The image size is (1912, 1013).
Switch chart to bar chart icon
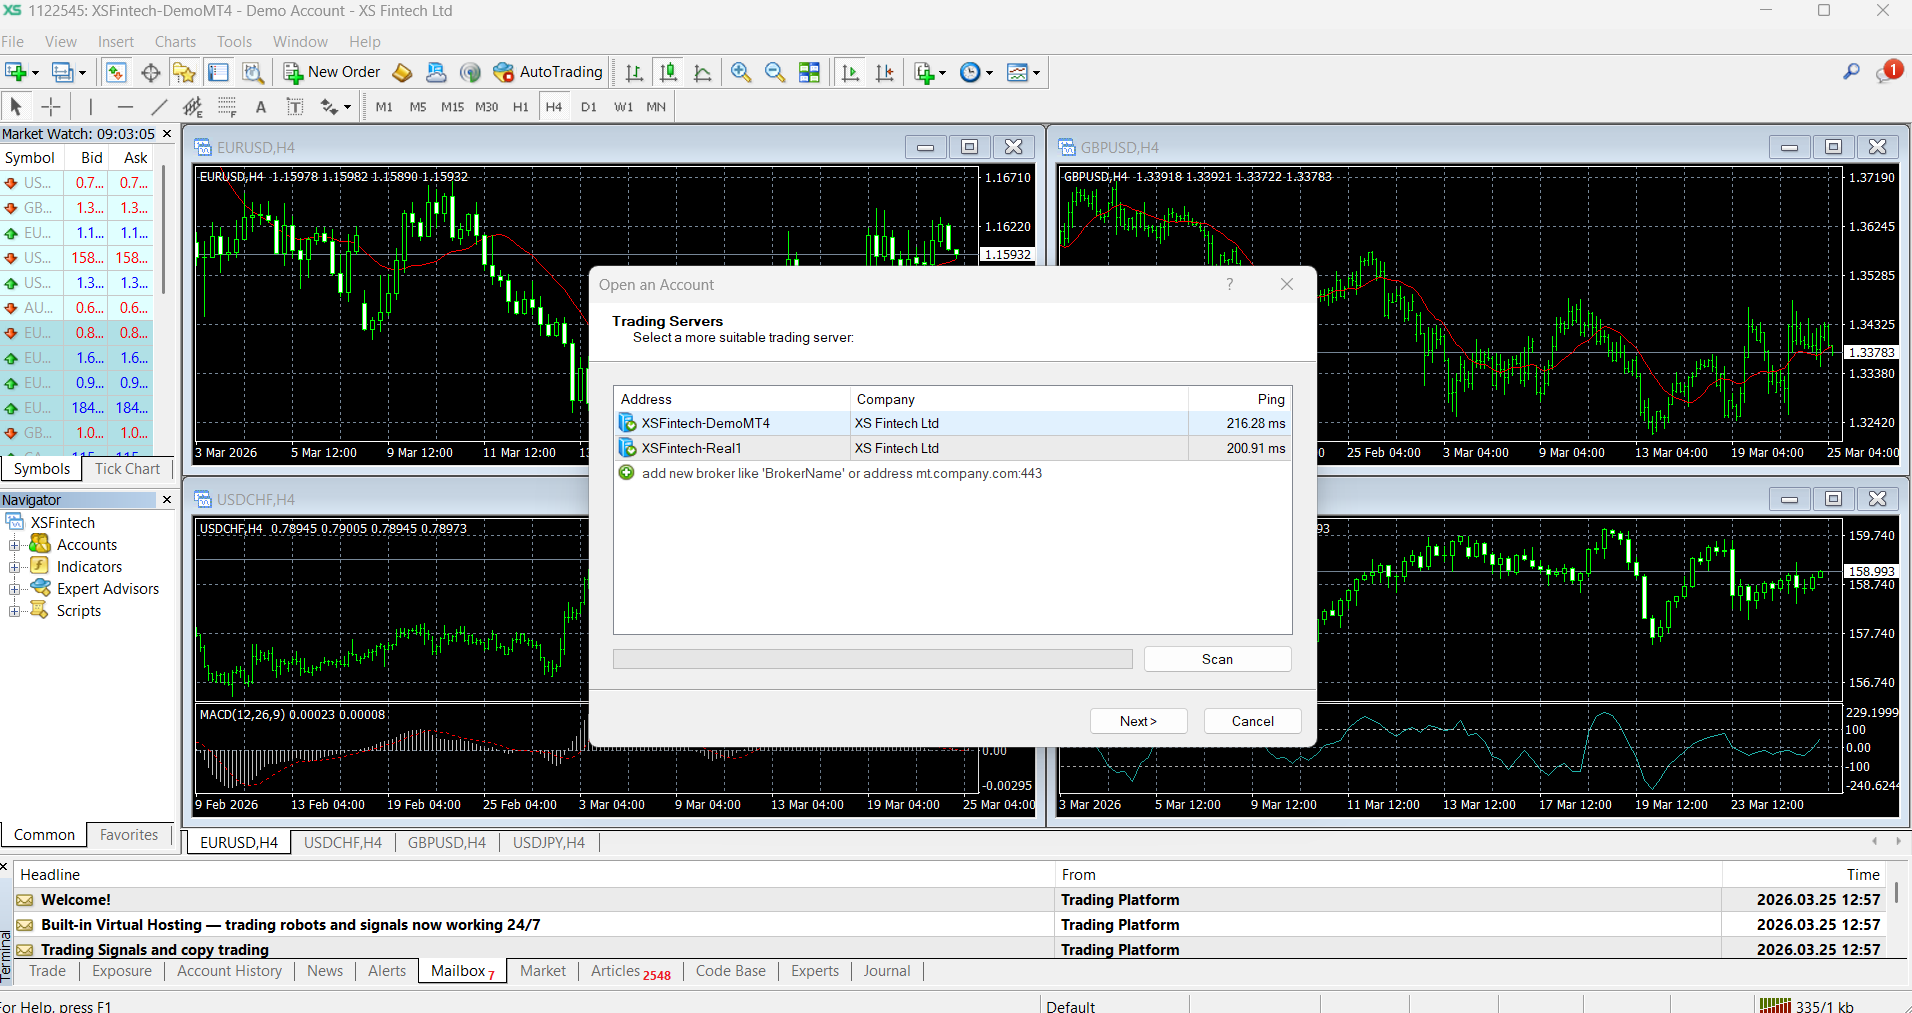[x=634, y=72]
